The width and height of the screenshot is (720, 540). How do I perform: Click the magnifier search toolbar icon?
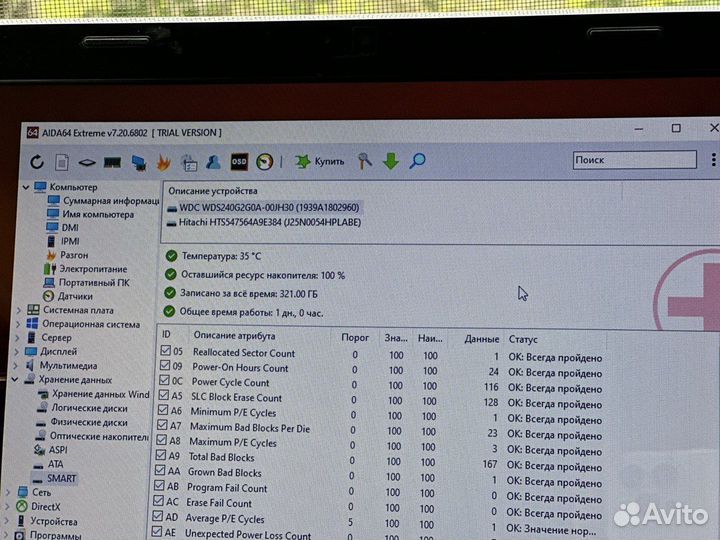[x=417, y=160]
